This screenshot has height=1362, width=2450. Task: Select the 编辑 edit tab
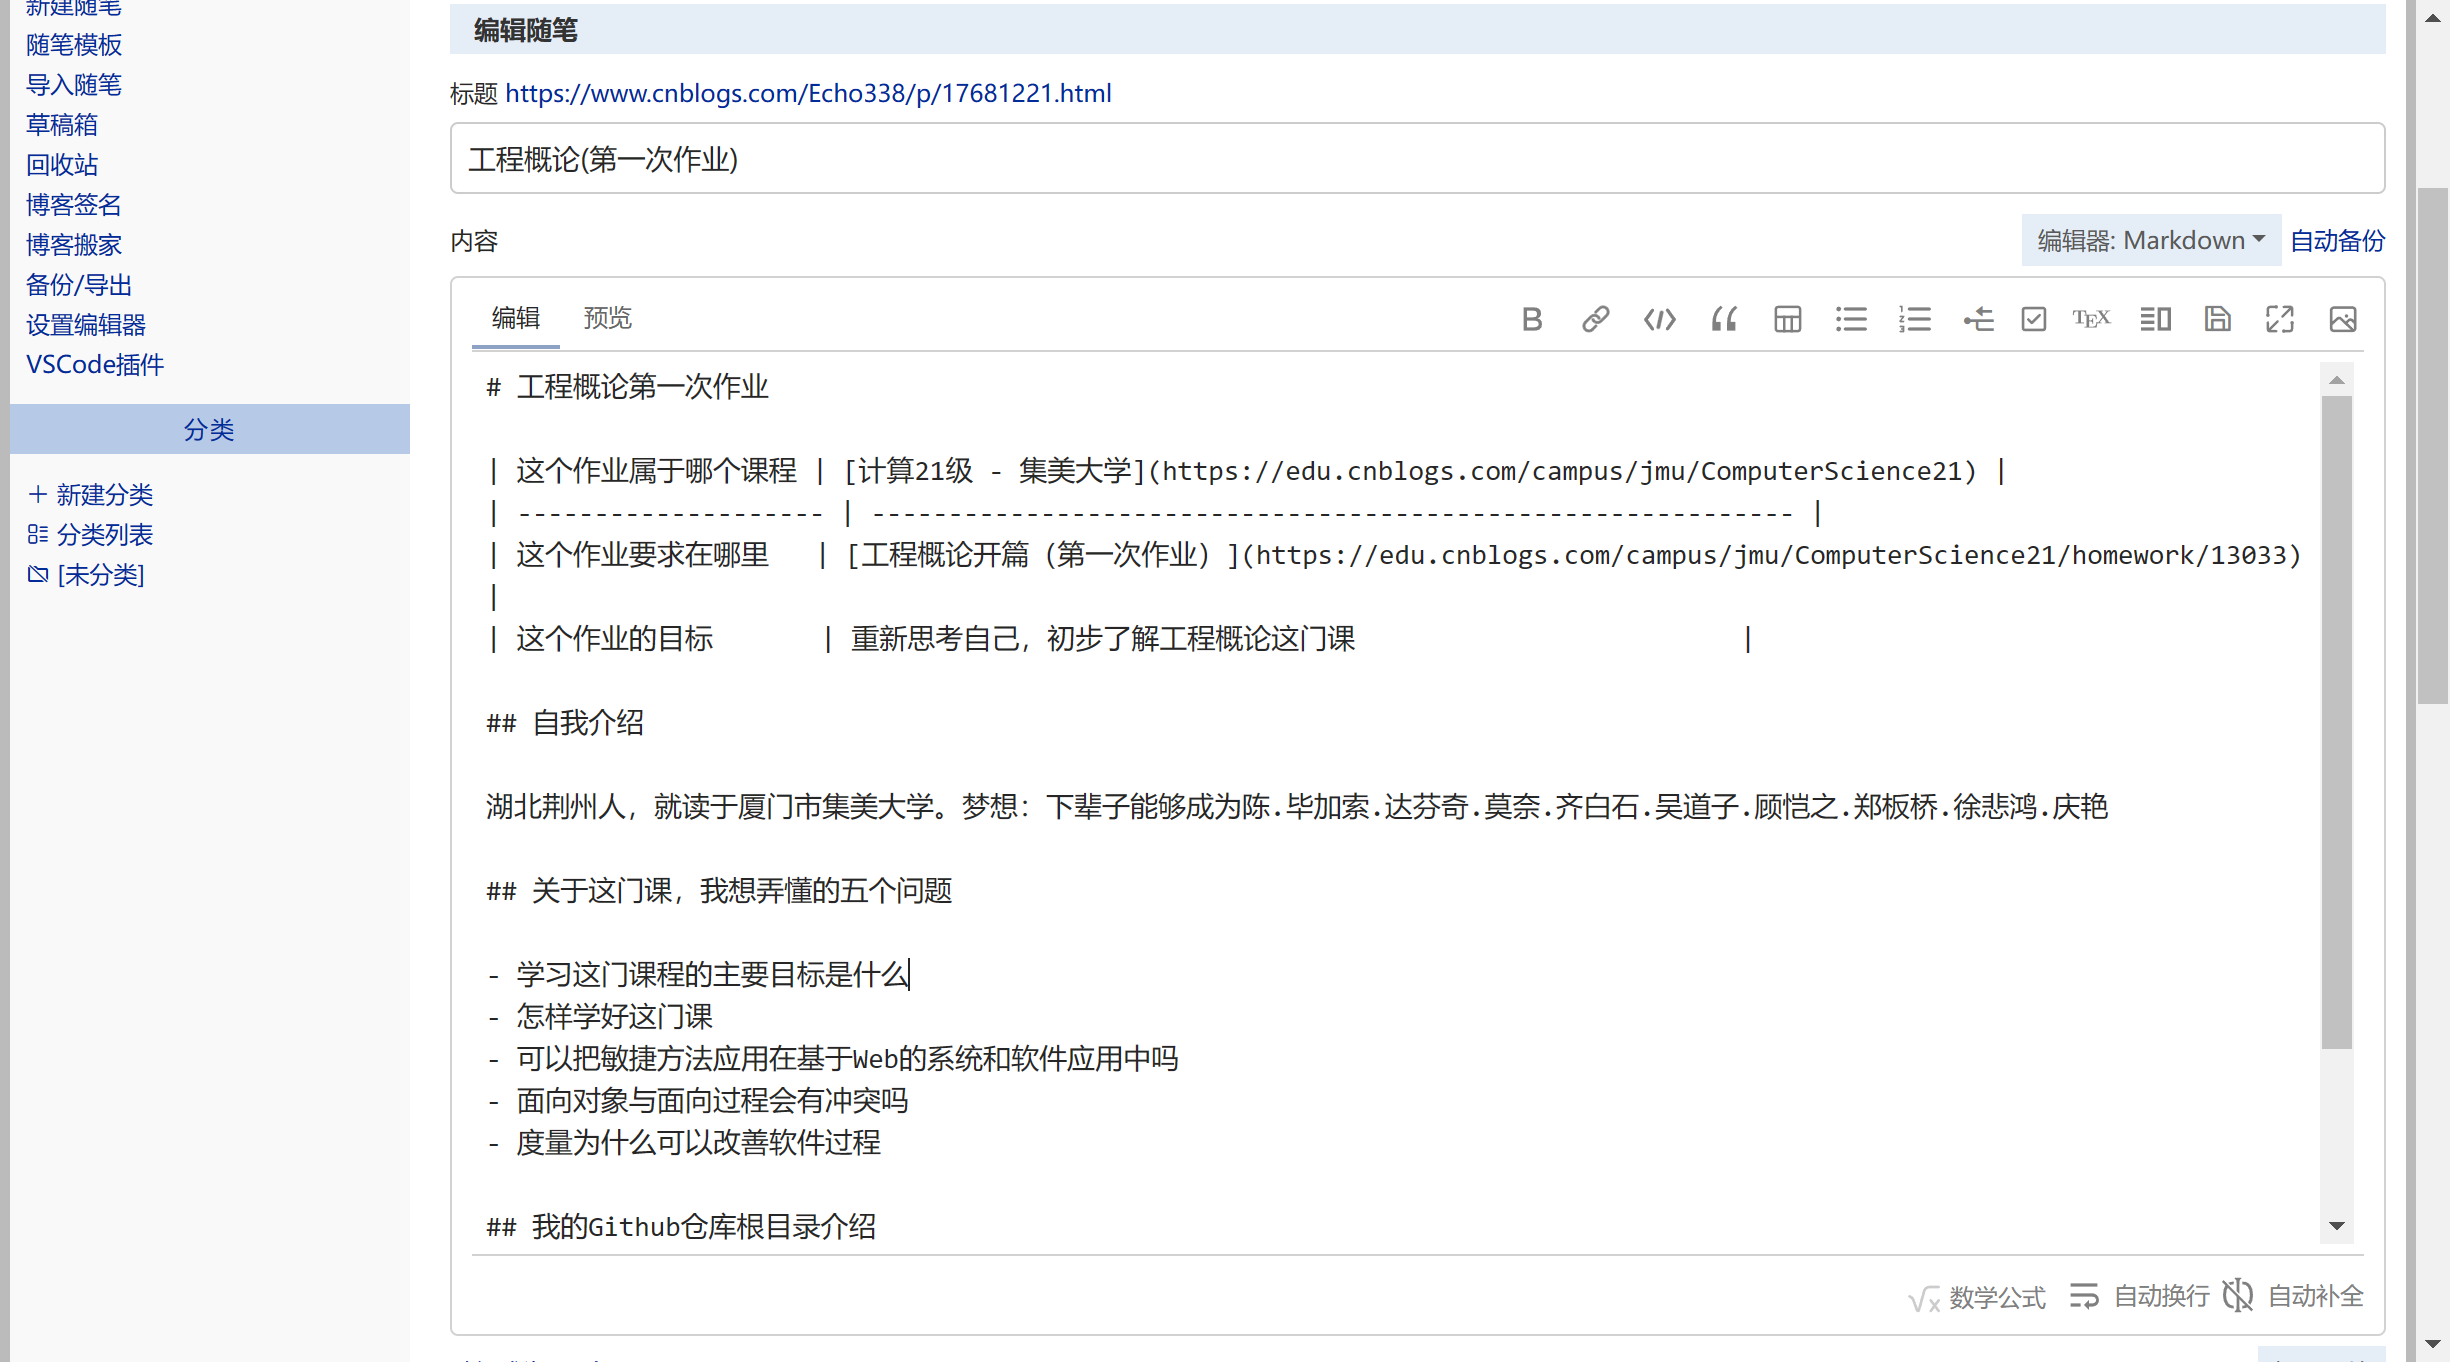(516, 318)
